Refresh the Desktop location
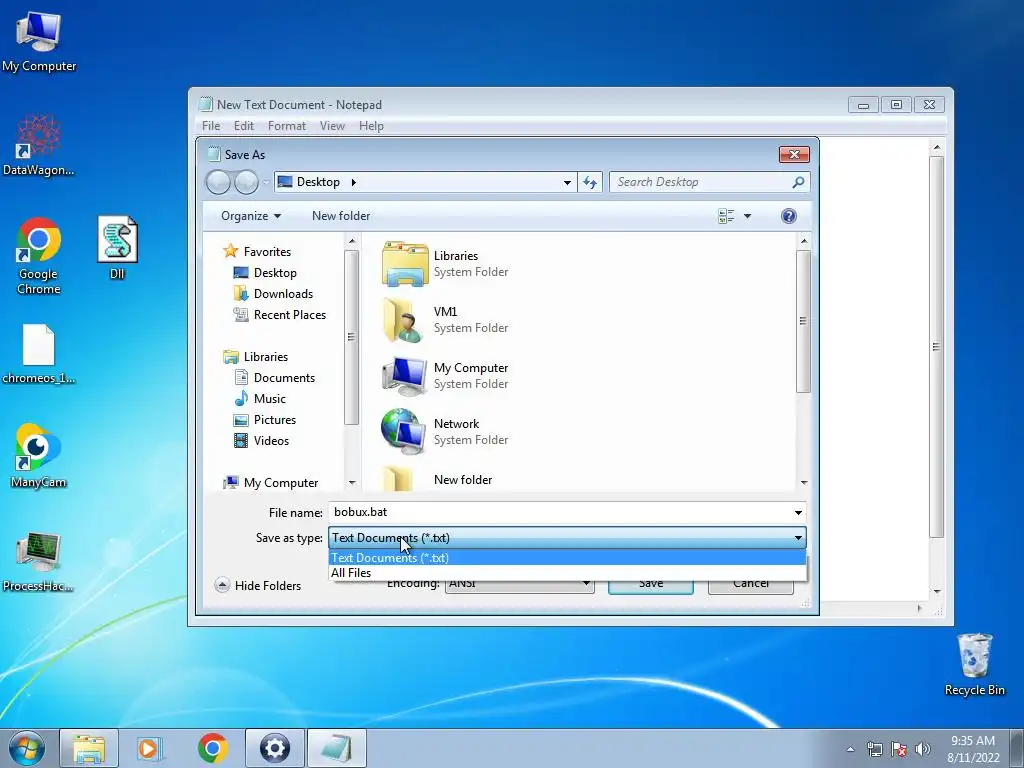This screenshot has width=1024, height=768. pyautogui.click(x=590, y=182)
